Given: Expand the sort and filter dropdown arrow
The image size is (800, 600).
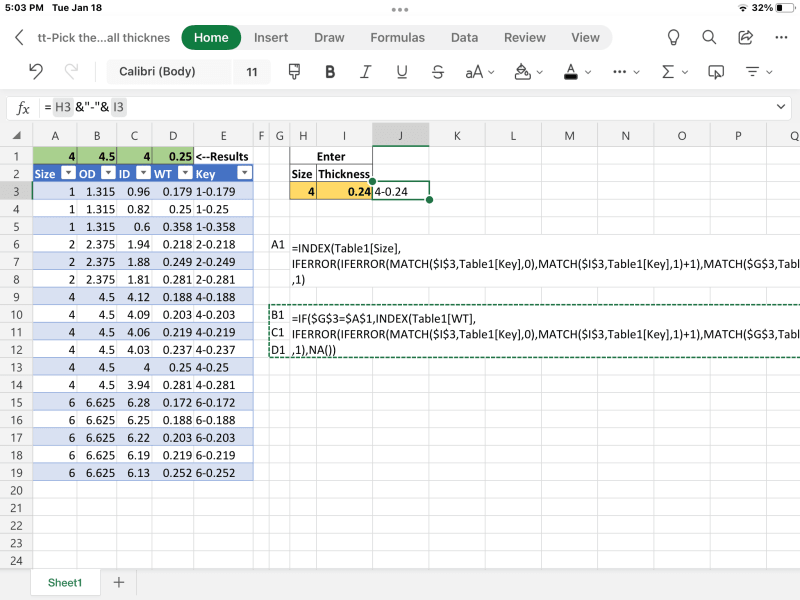Looking at the screenshot, I should pyautogui.click(x=769, y=72).
